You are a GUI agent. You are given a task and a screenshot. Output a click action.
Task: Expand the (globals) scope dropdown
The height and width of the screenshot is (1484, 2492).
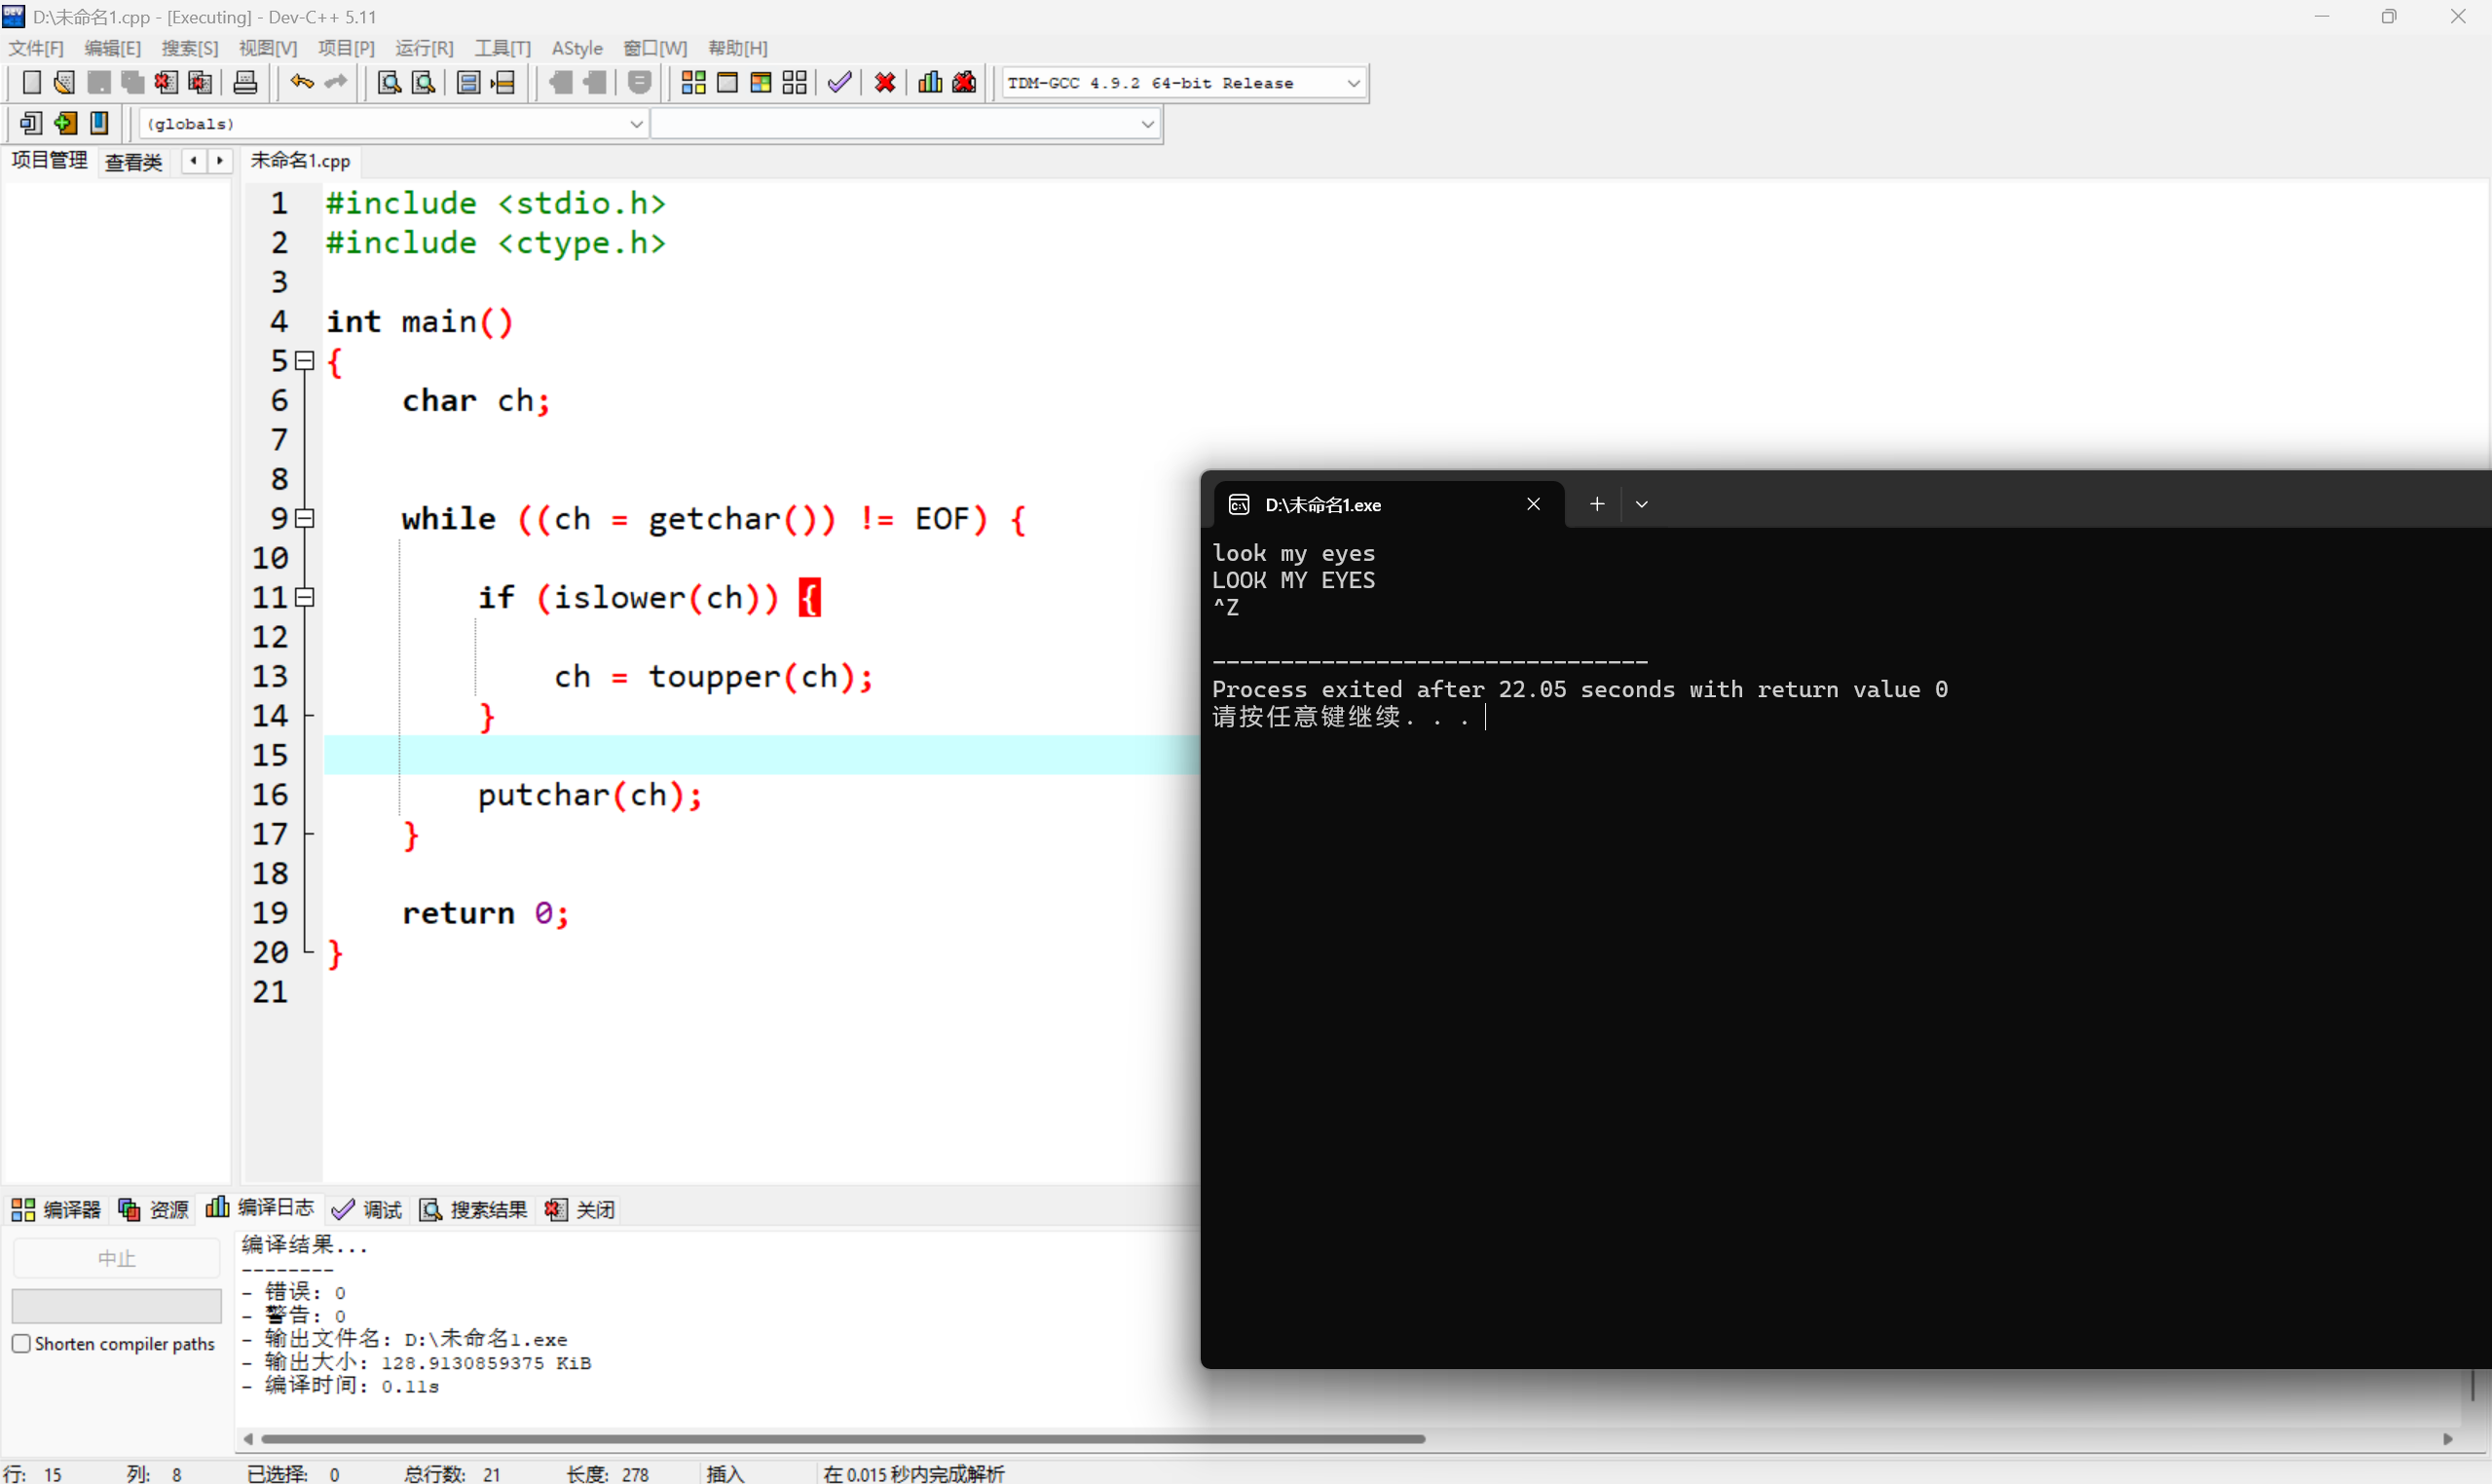tap(636, 124)
